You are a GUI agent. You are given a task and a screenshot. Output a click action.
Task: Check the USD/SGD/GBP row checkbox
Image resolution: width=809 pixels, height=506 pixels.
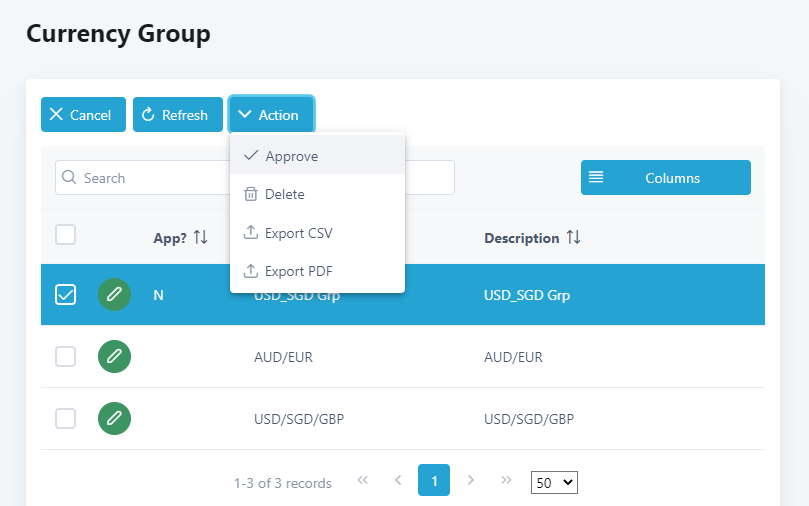pos(66,418)
